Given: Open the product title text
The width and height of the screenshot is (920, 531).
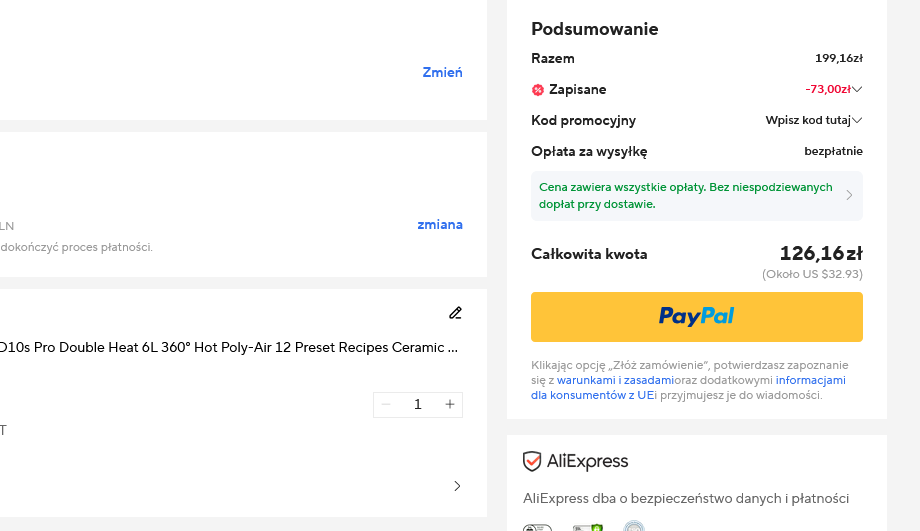Looking at the screenshot, I should pyautogui.click(x=229, y=347).
